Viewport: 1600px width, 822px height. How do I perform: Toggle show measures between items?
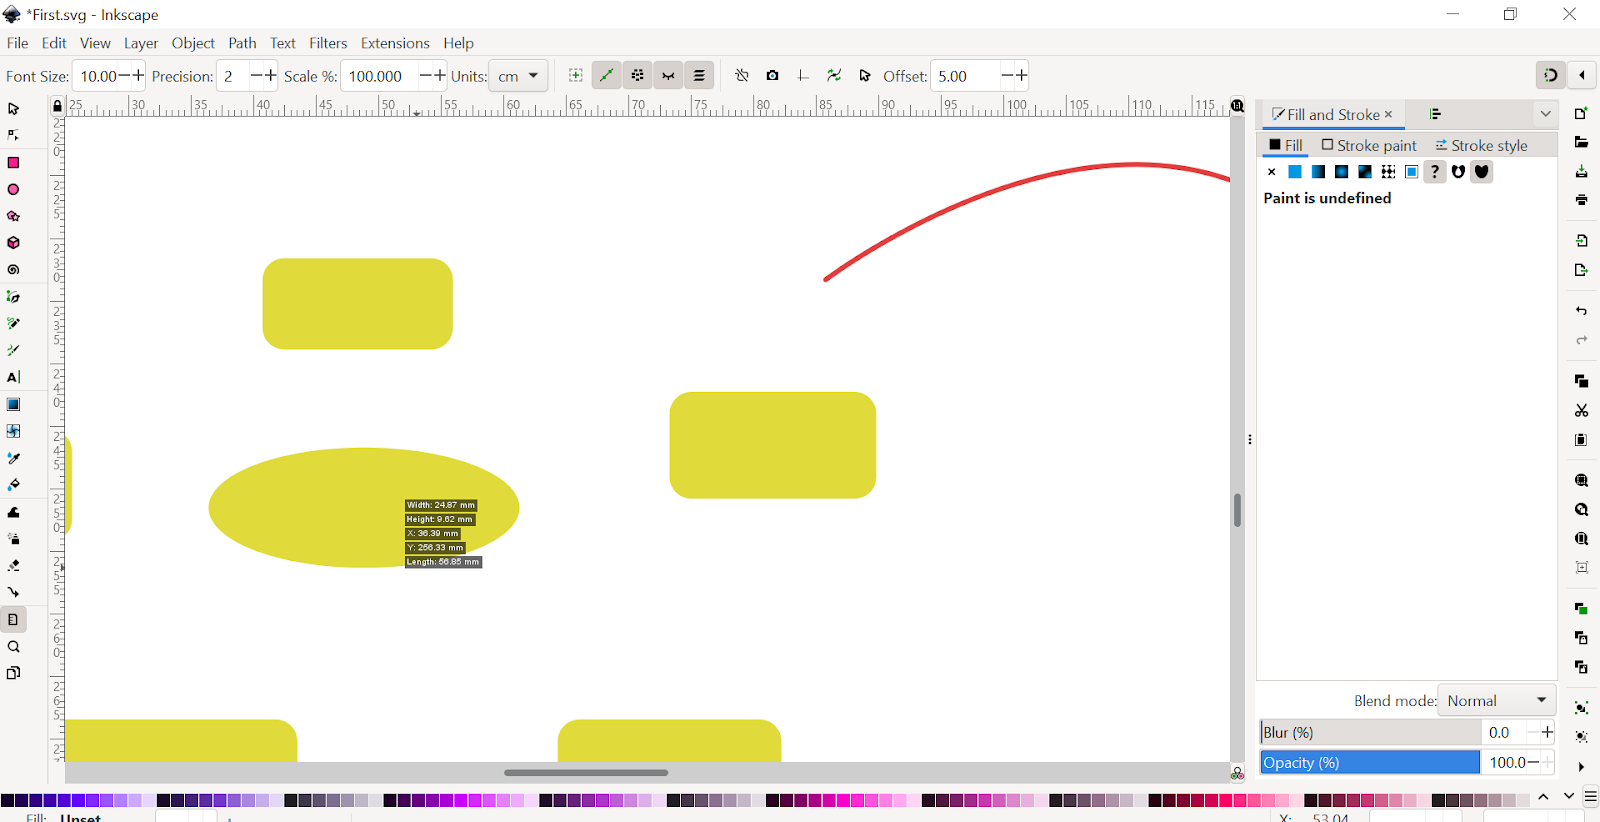(638, 76)
